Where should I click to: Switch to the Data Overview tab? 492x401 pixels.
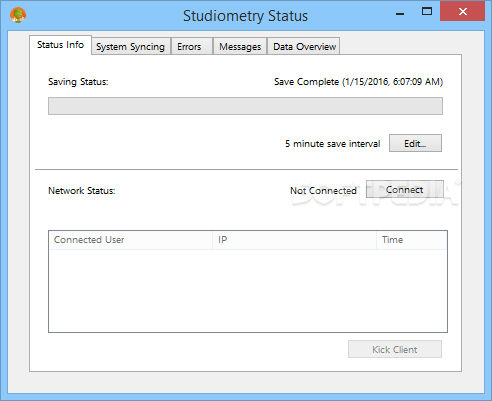[304, 47]
